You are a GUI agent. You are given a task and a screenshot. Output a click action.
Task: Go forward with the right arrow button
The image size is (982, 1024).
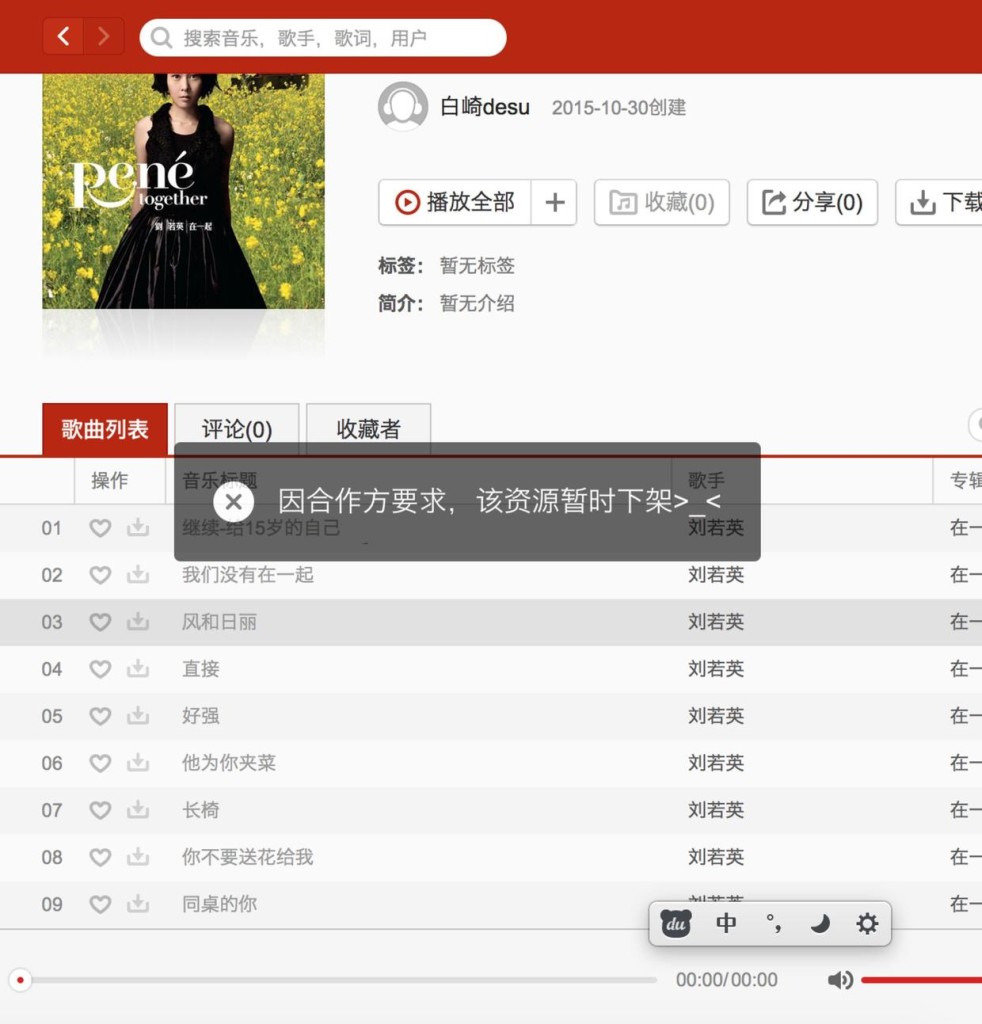[103, 36]
